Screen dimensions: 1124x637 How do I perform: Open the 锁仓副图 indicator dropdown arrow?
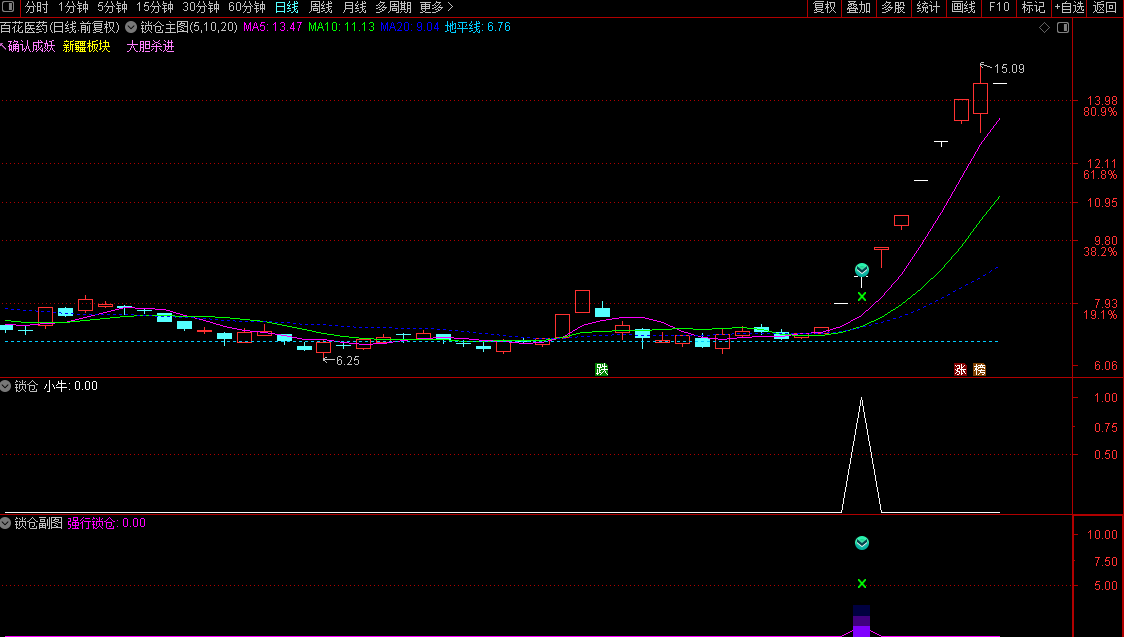(x=6, y=523)
